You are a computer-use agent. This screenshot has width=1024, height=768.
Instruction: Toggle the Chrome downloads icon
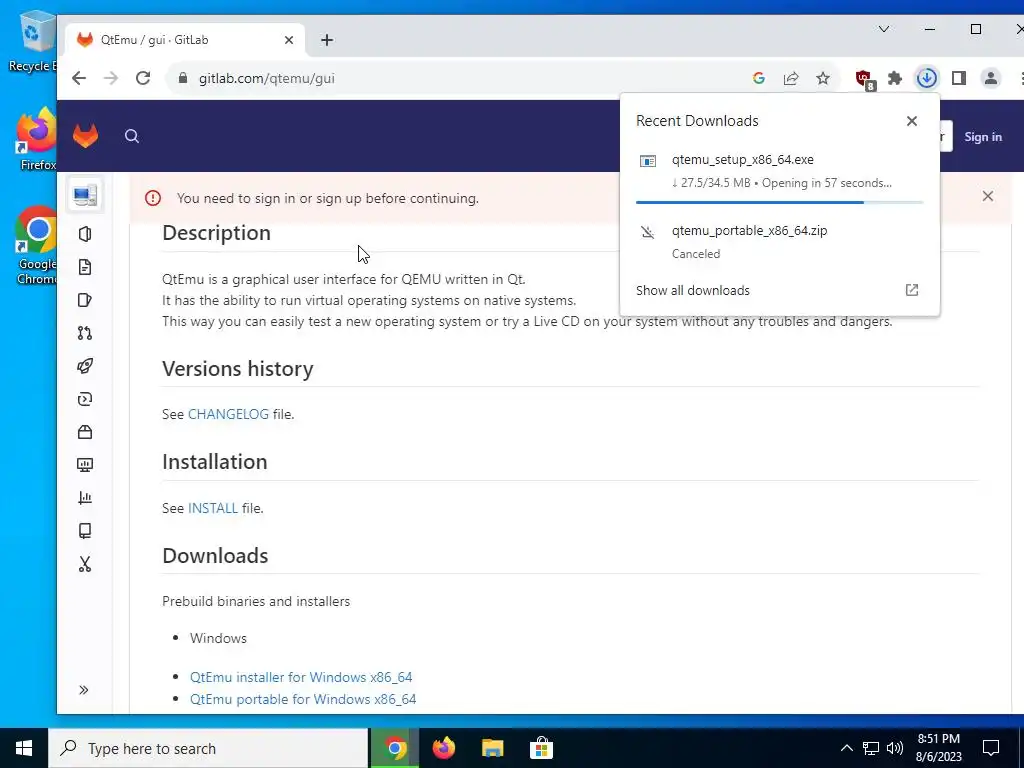[927, 78]
